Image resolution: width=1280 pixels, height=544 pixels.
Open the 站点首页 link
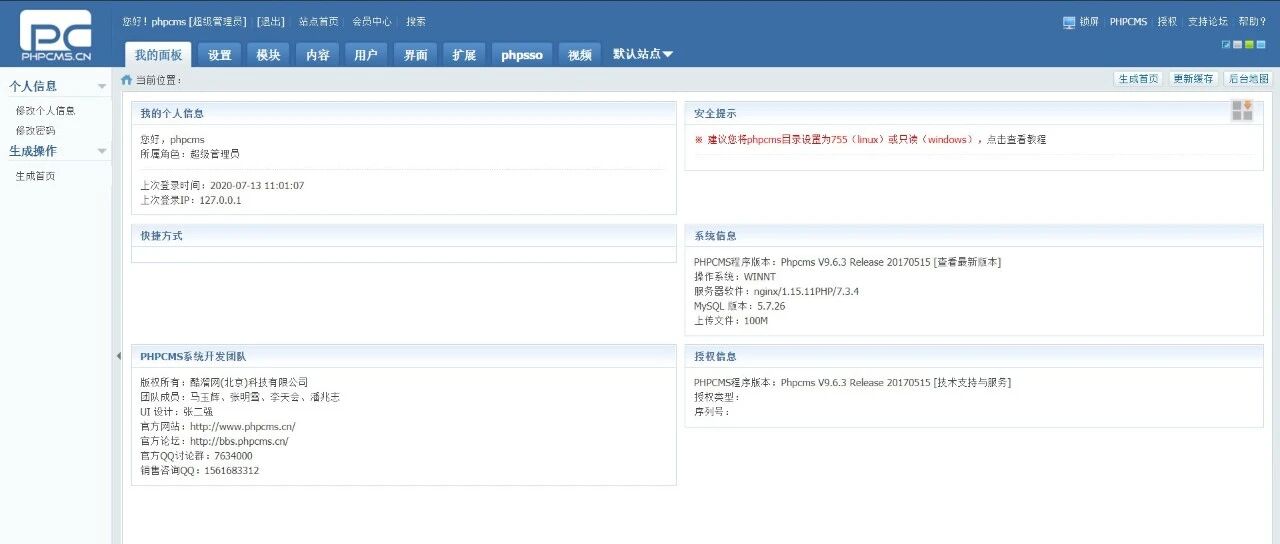(318, 21)
